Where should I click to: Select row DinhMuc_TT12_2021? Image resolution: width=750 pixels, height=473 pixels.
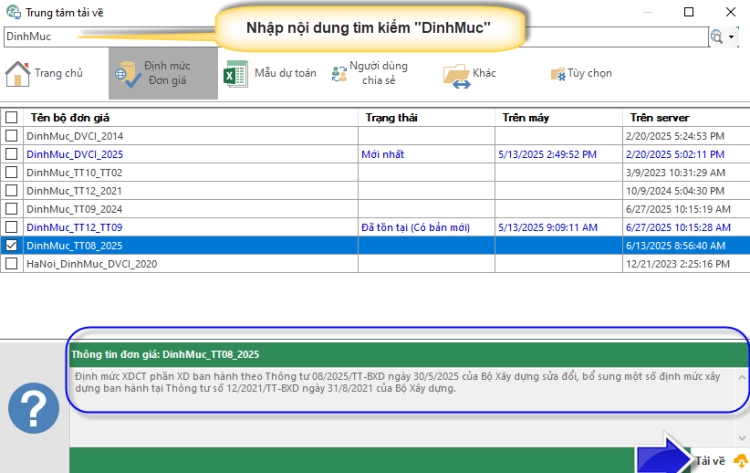coord(74,191)
